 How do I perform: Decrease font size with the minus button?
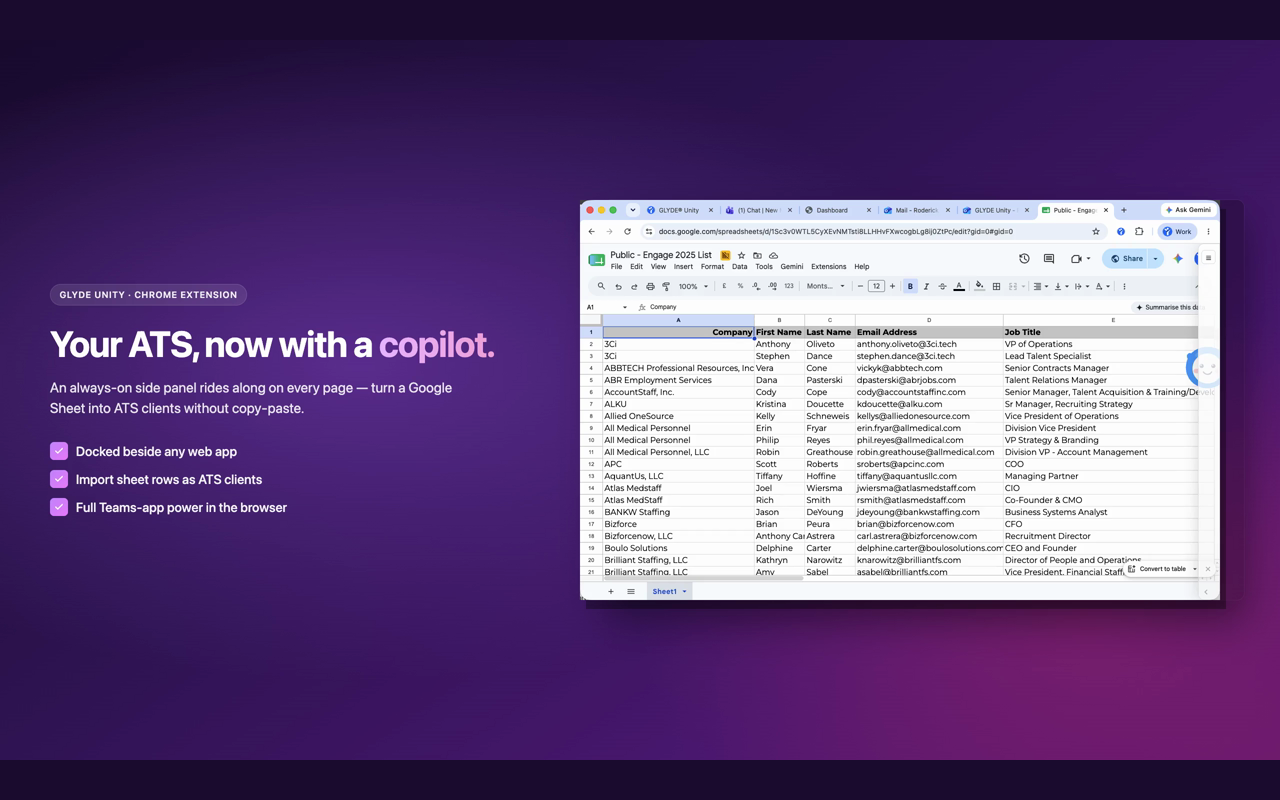point(860,286)
